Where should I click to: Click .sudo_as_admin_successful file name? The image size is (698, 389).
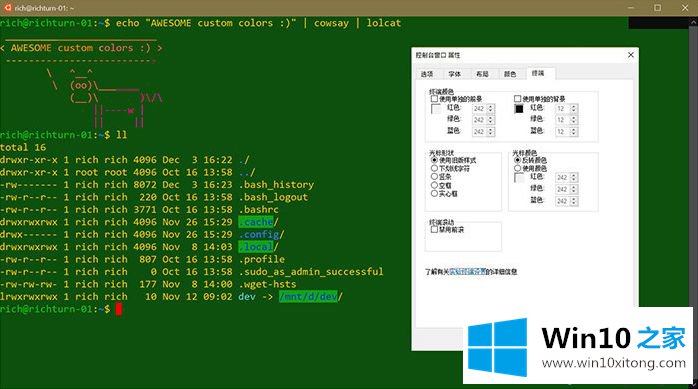(311, 271)
